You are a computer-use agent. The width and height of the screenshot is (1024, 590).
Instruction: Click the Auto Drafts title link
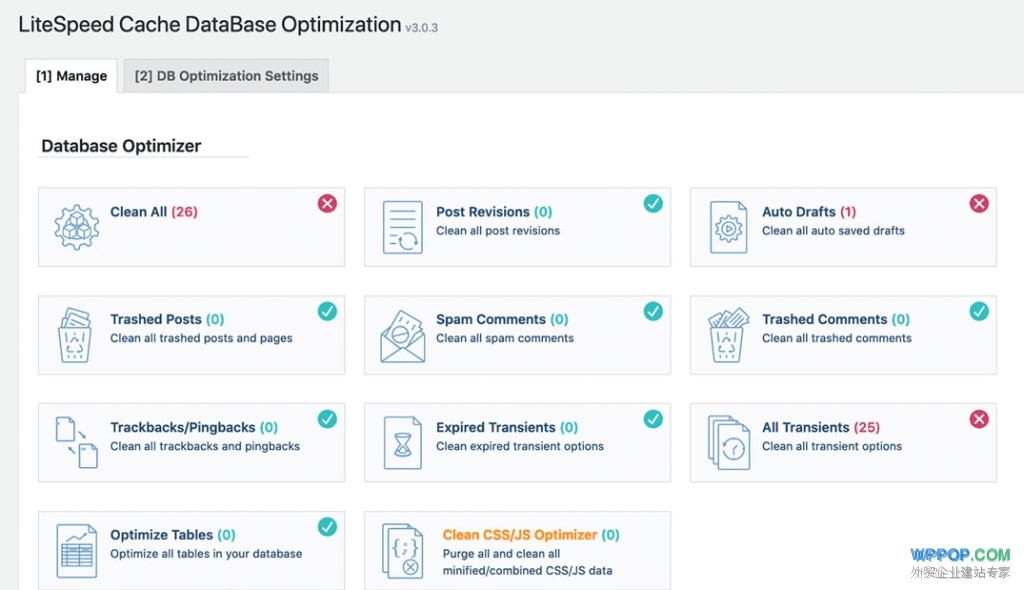pyautogui.click(x=798, y=212)
